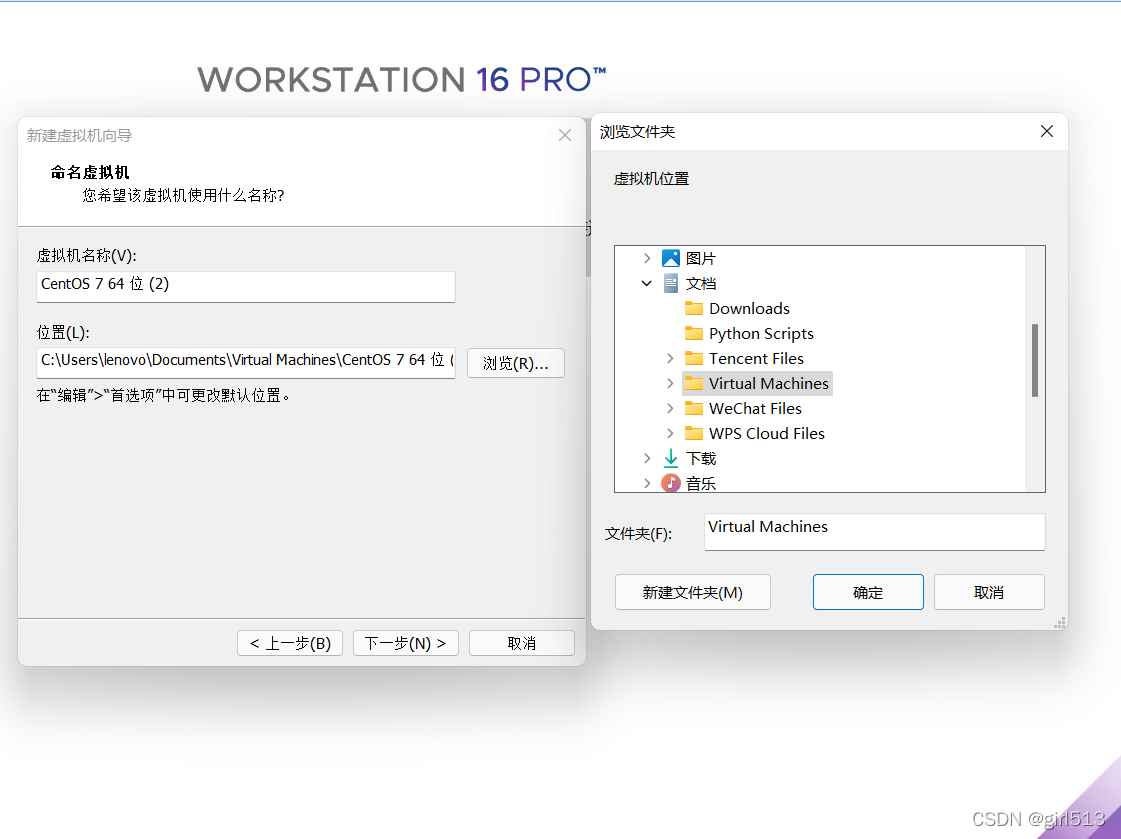Click the Python Scripts folder icon
The width and height of the screenshot is (1121, 839).
click(693, 333)
